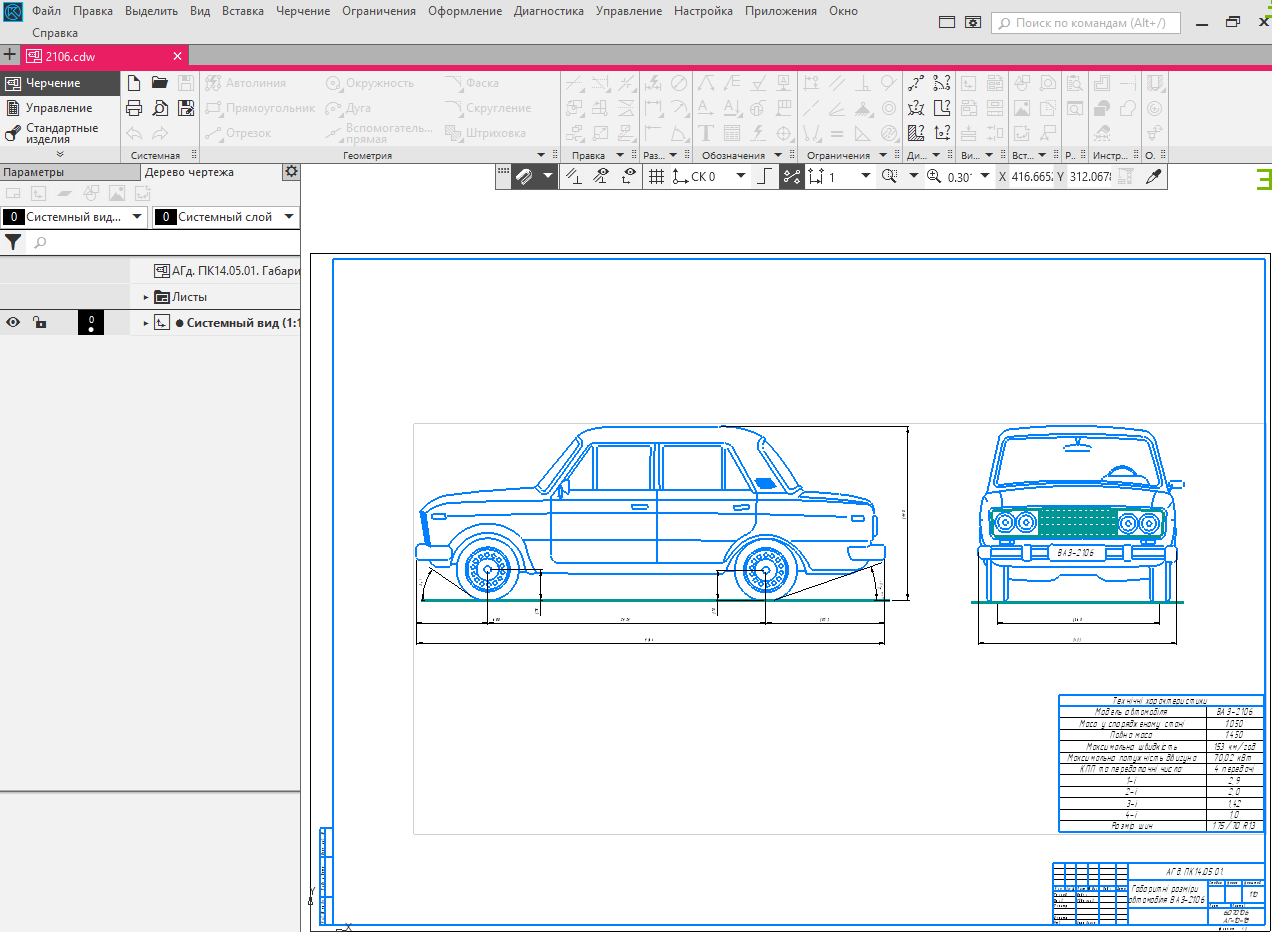Switch to the Параметры tab
The width and height of the screenshot is (1272, 932).
33,172
